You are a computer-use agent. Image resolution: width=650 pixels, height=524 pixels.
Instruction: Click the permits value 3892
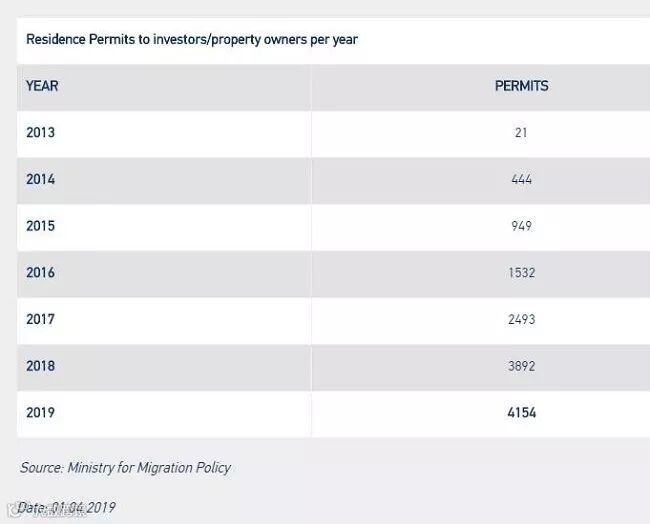tap(521, 366)
